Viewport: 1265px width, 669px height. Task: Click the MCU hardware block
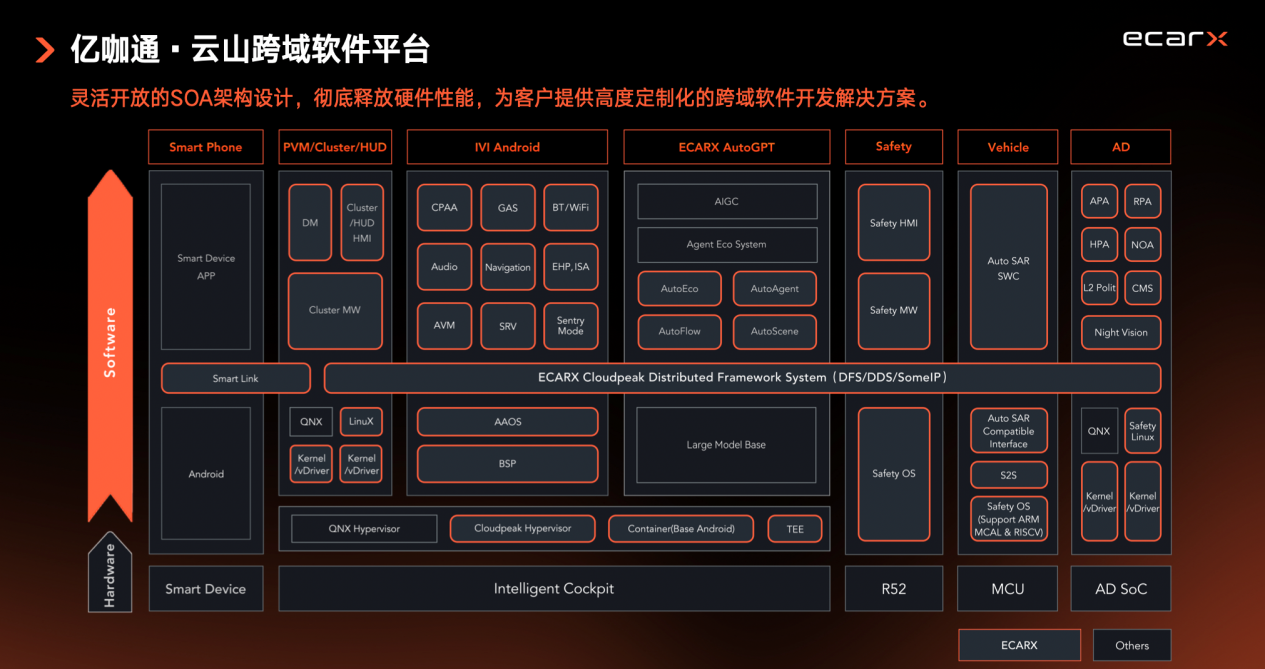coord(1008,589)
